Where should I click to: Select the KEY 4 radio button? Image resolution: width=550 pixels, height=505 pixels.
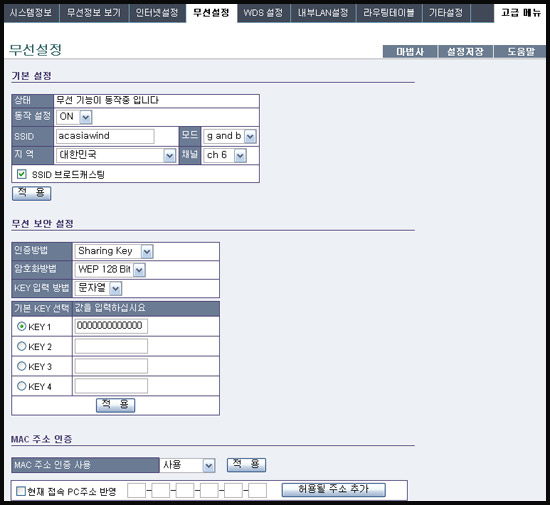click(x=22, y=386)
